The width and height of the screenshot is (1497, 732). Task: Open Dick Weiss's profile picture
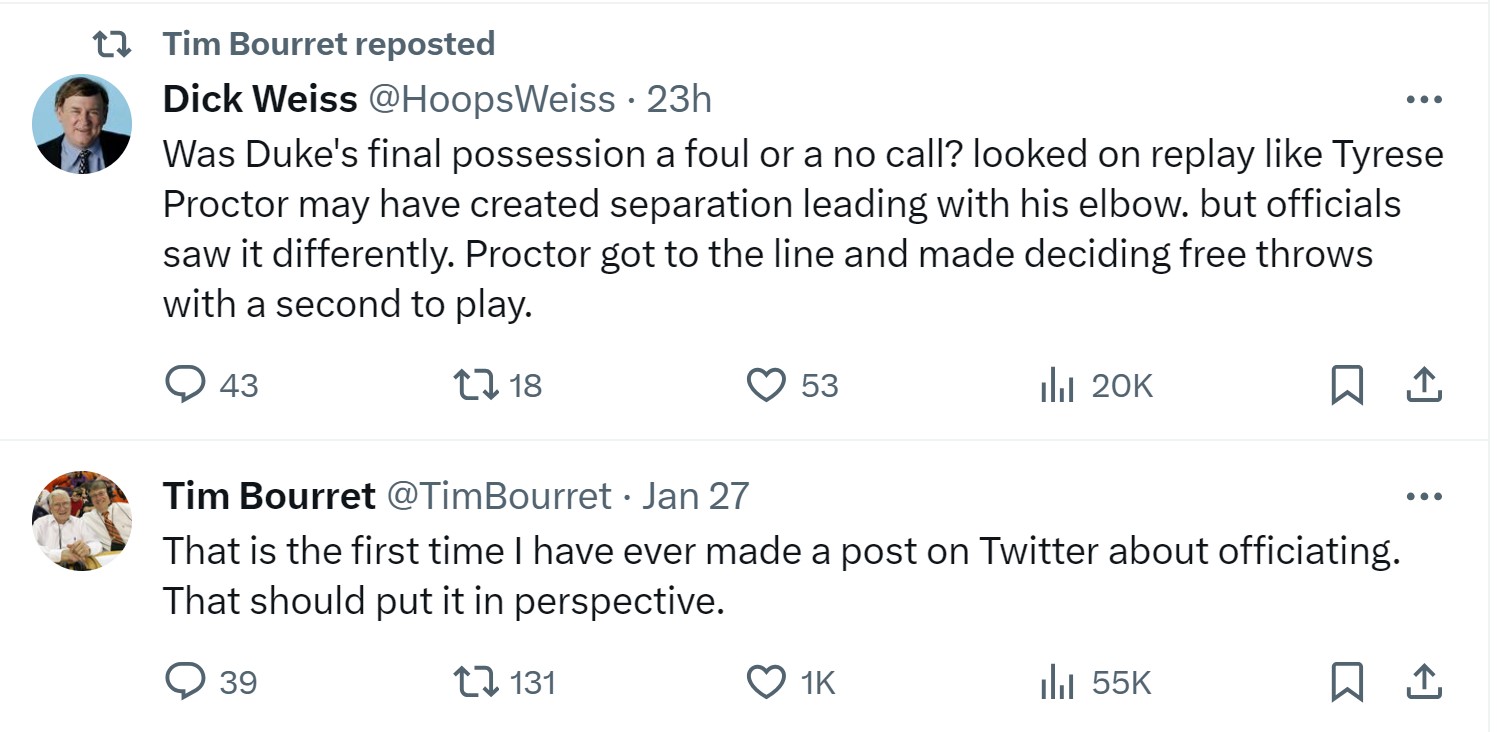click(x=82, y=124)
